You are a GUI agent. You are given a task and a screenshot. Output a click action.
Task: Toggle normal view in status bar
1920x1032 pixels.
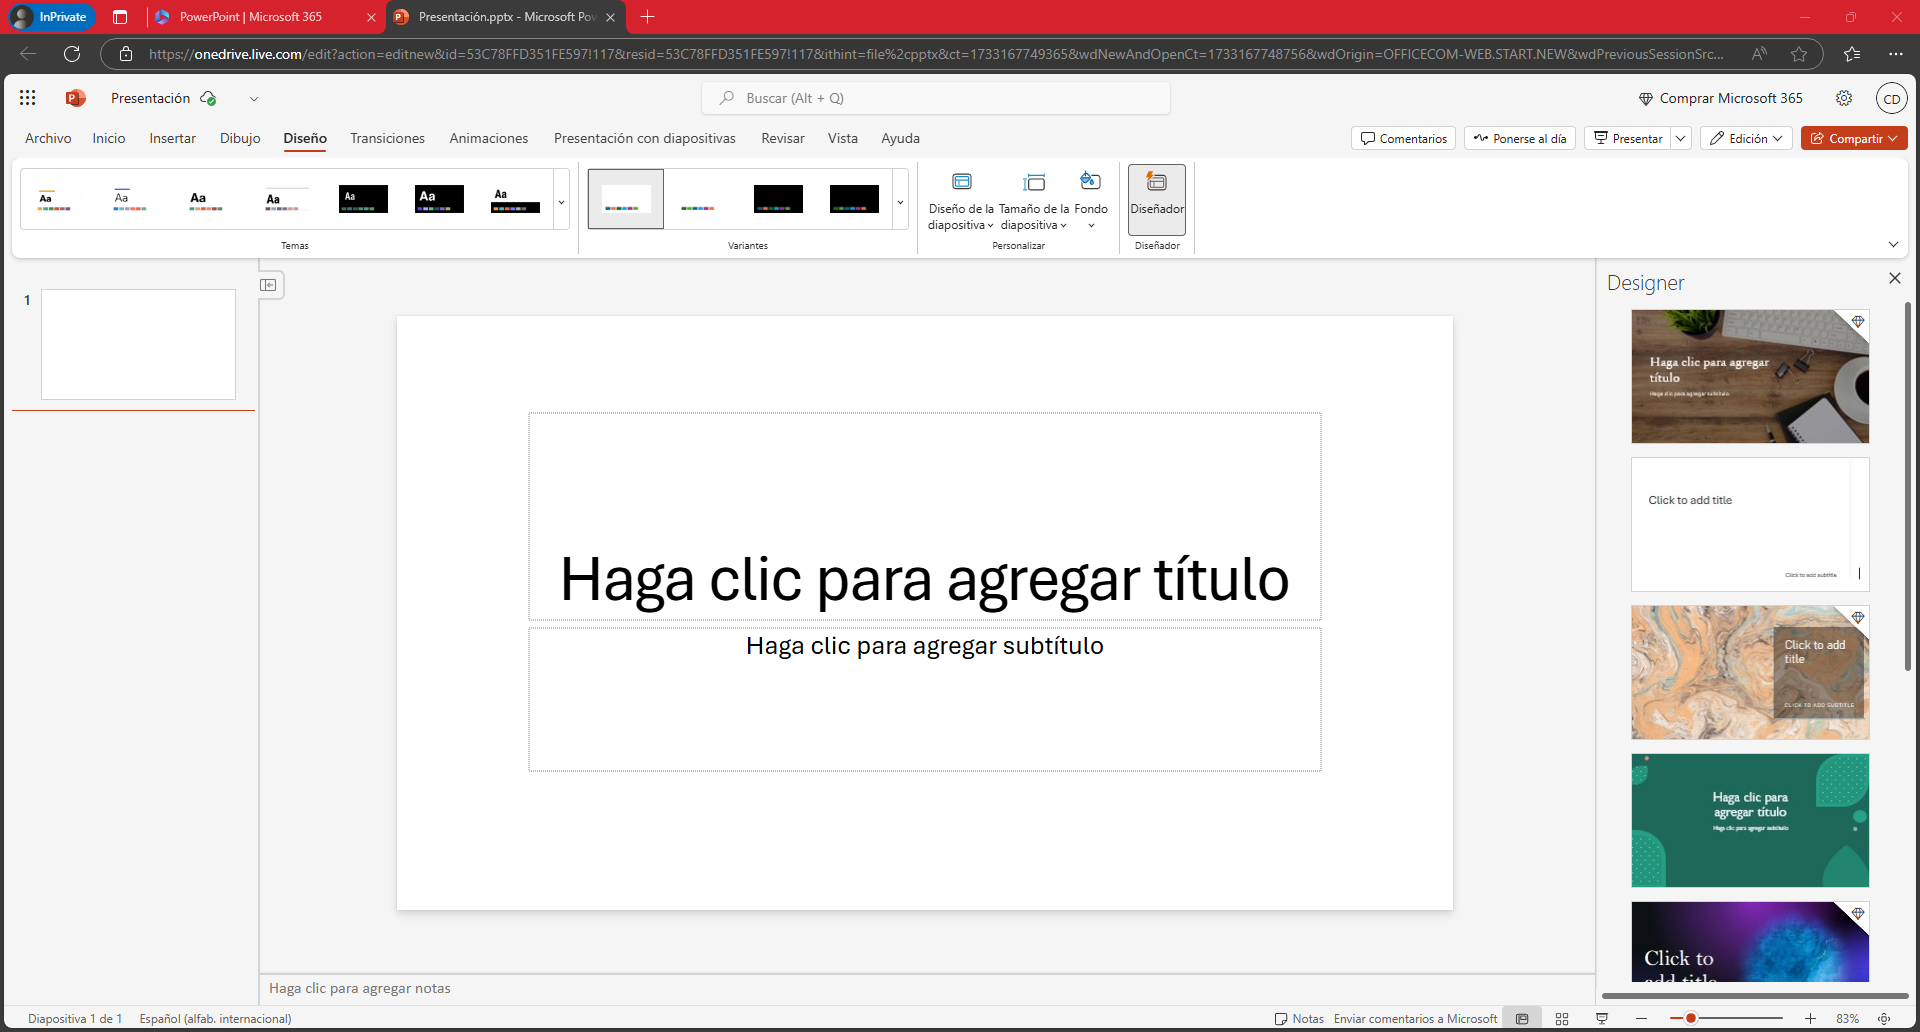click(1522, 1019)
